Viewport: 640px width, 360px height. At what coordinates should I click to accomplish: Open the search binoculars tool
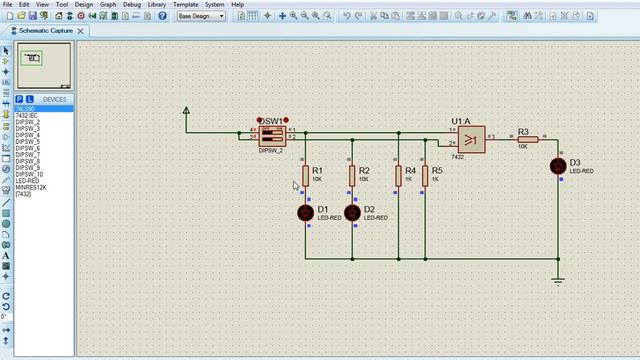527,16
